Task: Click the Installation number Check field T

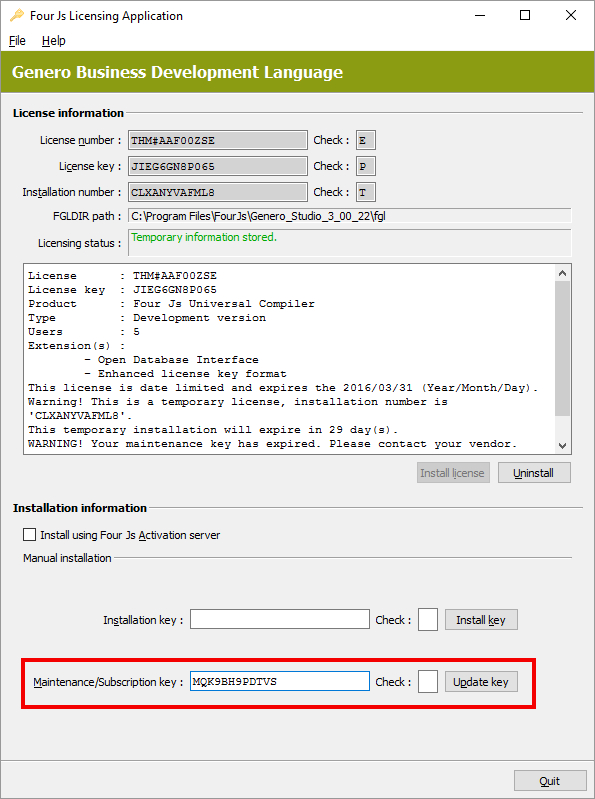Action: coord(365,192)
